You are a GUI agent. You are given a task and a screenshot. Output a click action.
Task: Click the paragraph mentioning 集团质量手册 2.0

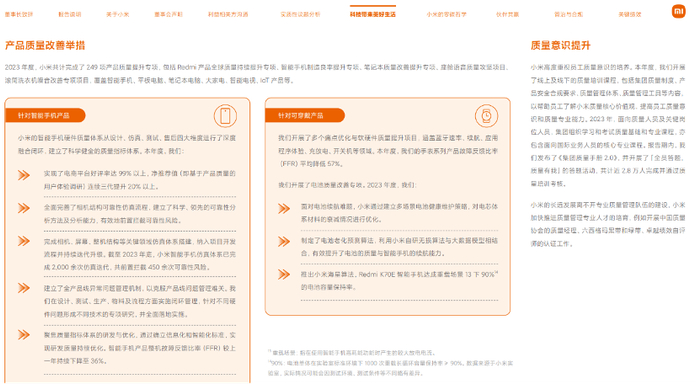[608, 125]
